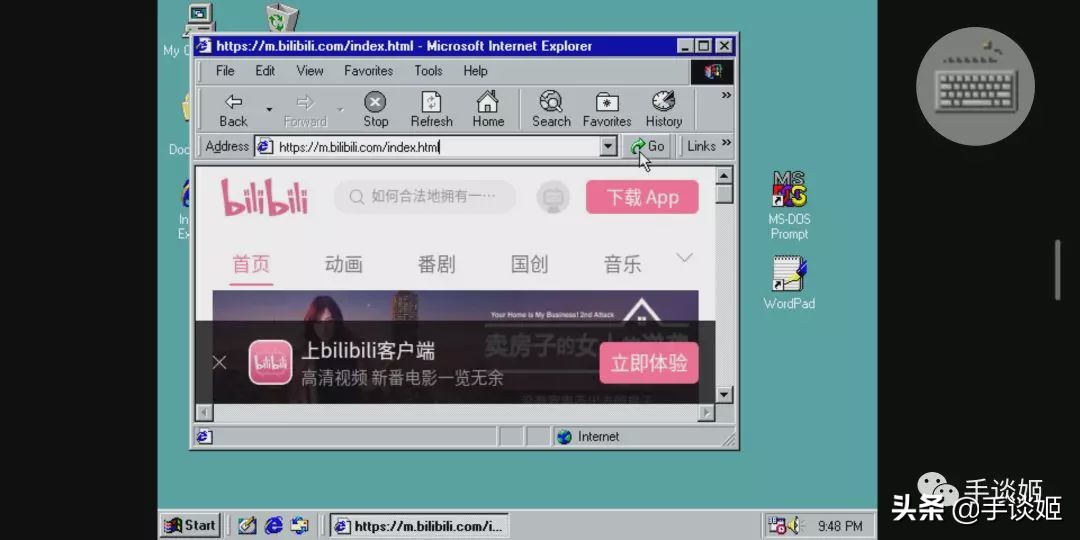This screenshot has width=1080, height=540.
Task: Click the Internet zone status bar text
Action: 599,437
